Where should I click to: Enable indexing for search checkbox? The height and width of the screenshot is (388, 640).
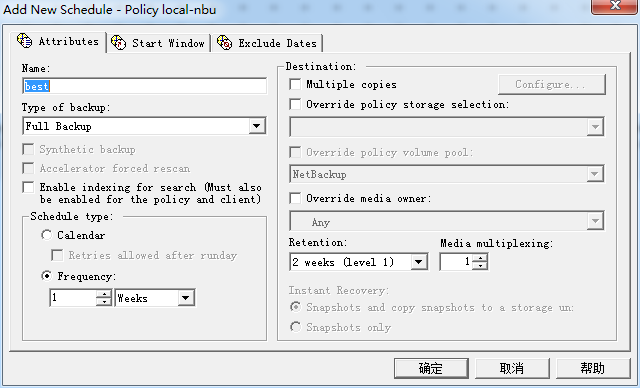28,187
